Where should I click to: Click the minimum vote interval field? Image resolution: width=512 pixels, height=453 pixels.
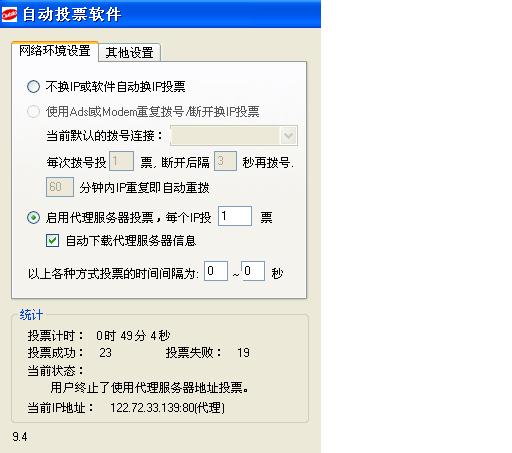(216, 271)
